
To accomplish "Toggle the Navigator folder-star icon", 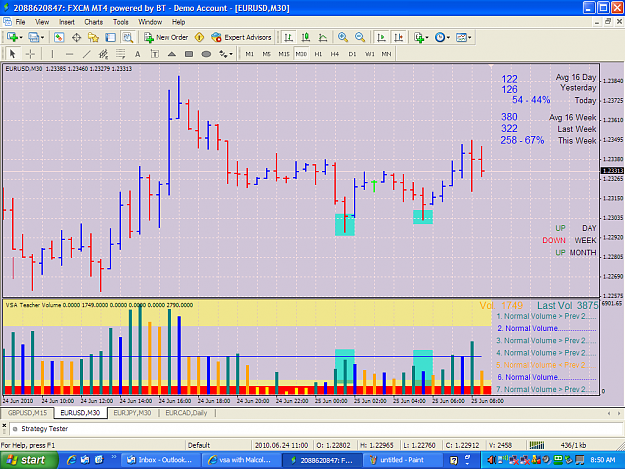I will (93, 37).
